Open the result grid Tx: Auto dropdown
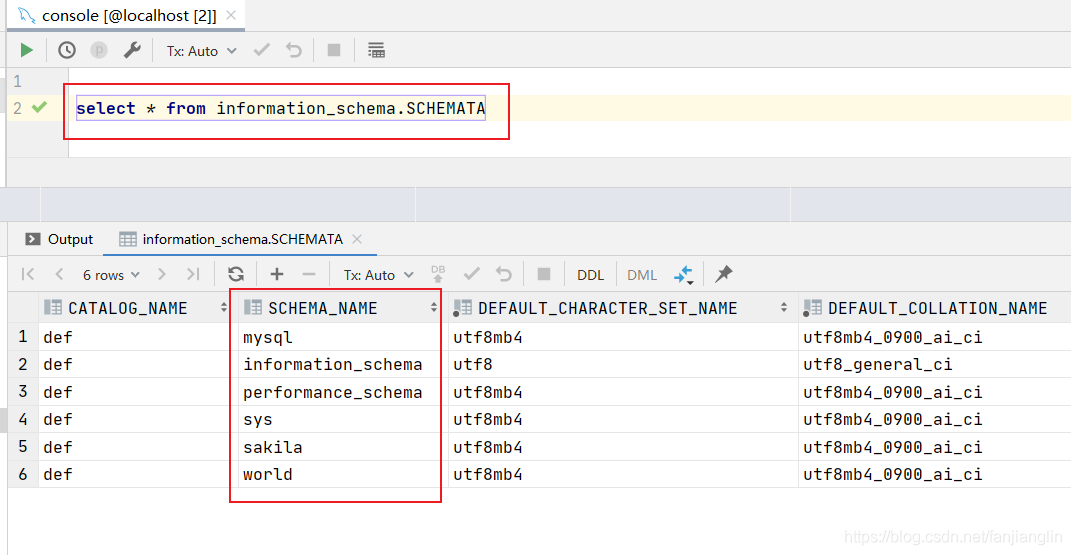Image resolution: width=1071 pixels, height=555 pixels. click(x=378, y=274)
